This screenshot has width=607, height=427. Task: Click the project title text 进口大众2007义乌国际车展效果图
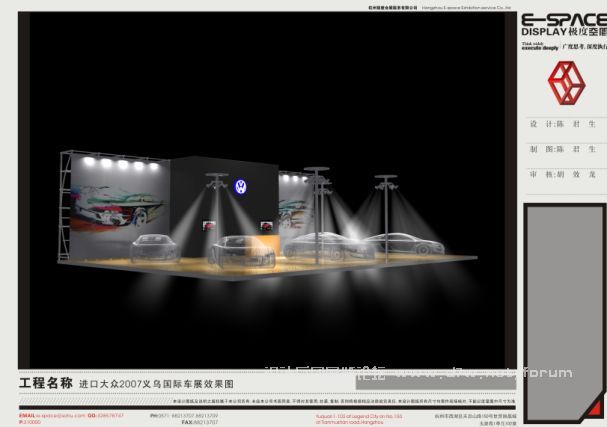pos(156,384)
